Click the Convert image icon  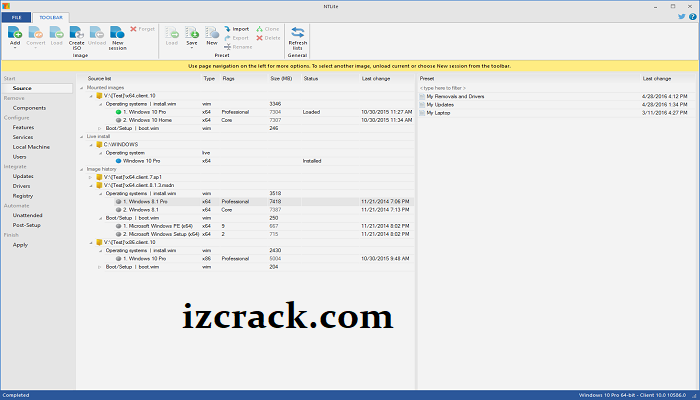tap(35, 33)
